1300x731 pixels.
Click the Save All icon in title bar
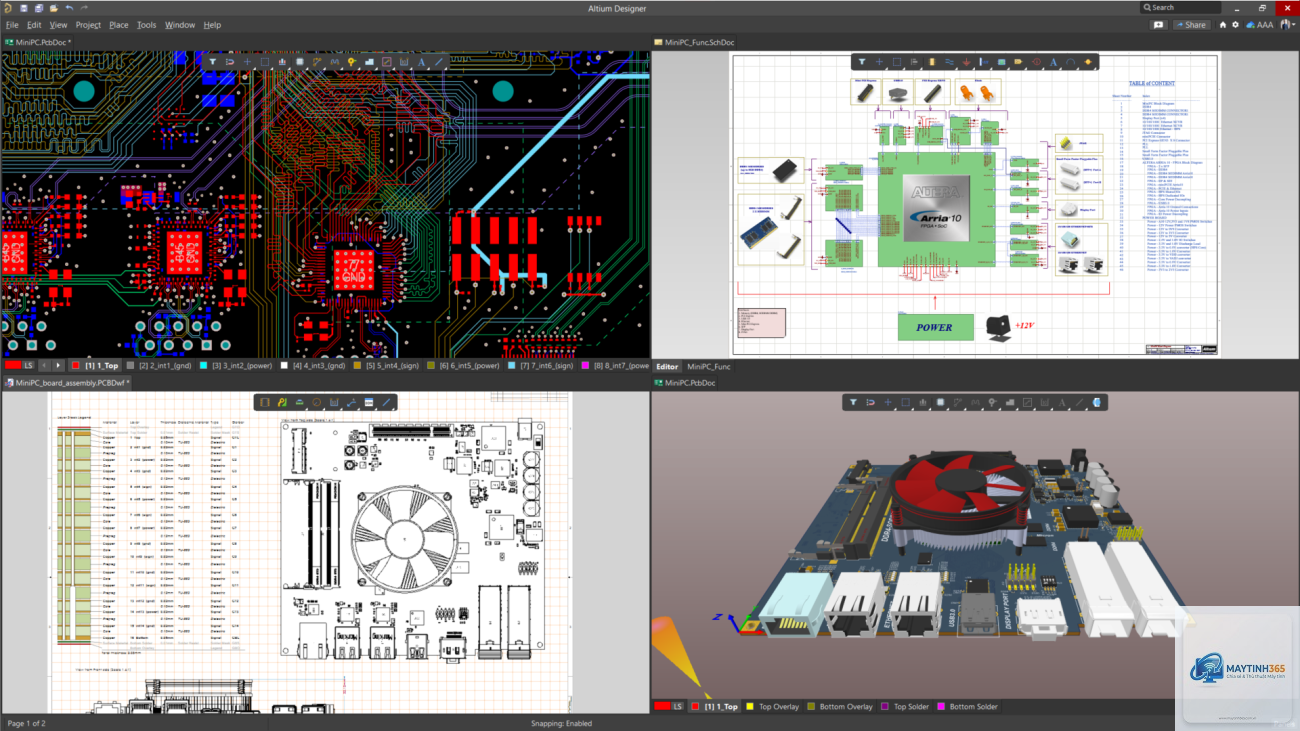(38, 8)
